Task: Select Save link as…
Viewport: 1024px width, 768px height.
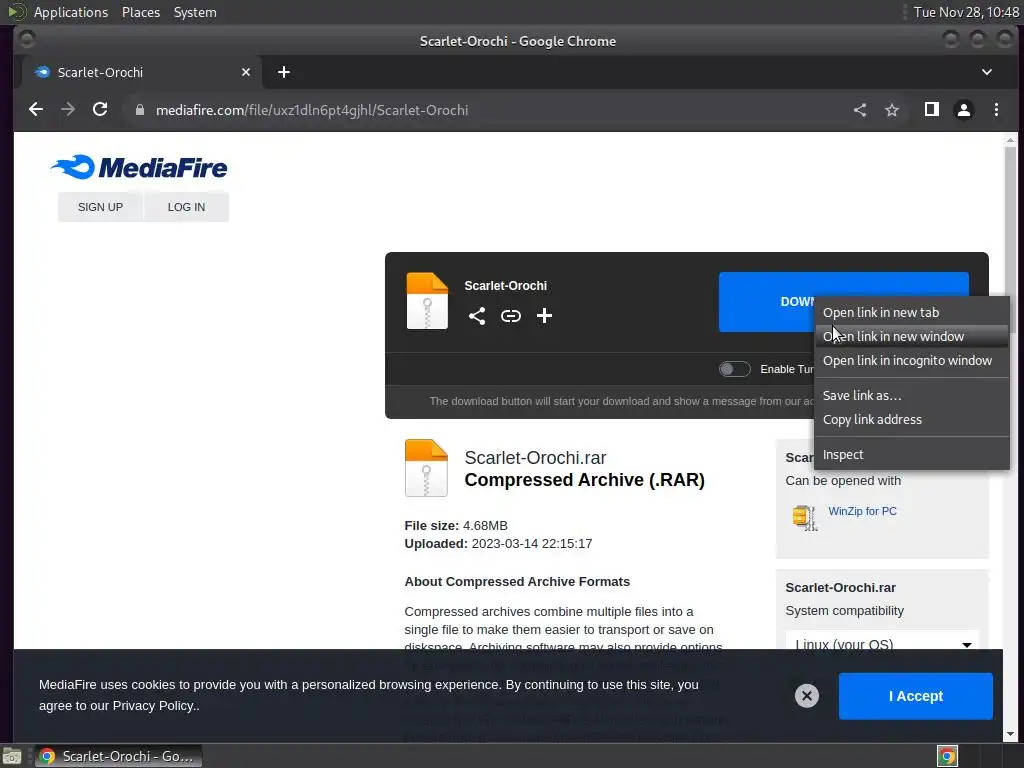Action: coord(912,395)
